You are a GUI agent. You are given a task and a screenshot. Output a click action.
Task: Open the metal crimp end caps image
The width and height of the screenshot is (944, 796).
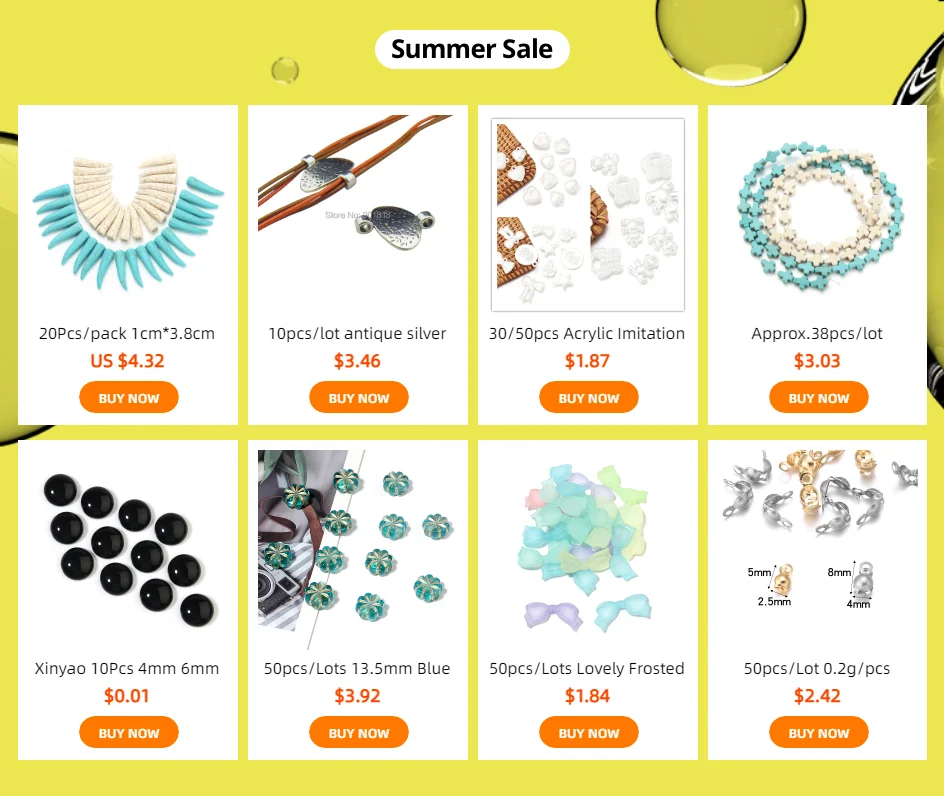click(818, 550)
